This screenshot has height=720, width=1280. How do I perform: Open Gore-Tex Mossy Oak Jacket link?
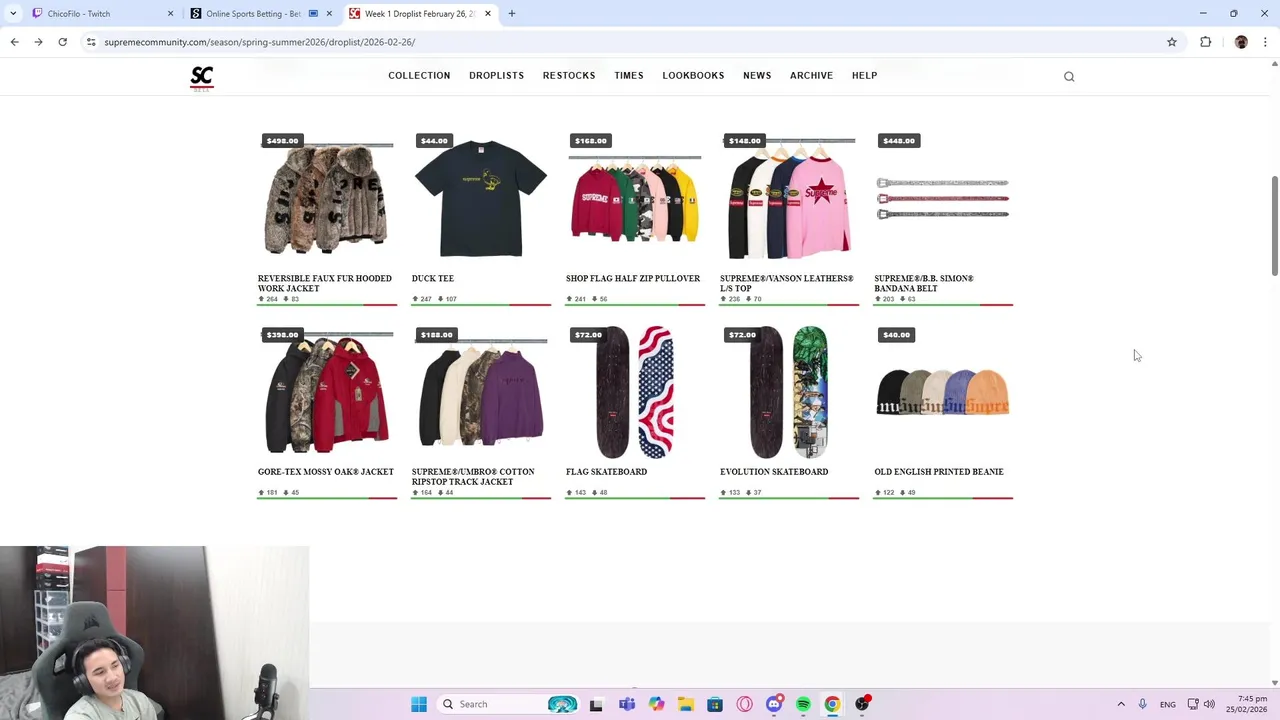click(326, 472)
